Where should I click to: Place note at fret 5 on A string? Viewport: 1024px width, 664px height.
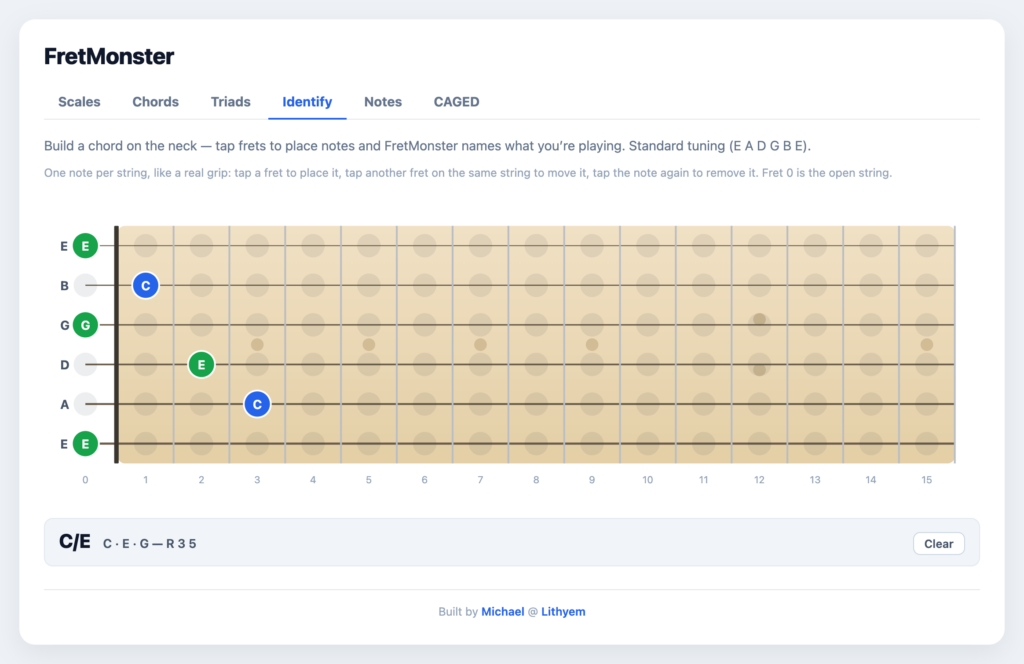click(369, 404)
